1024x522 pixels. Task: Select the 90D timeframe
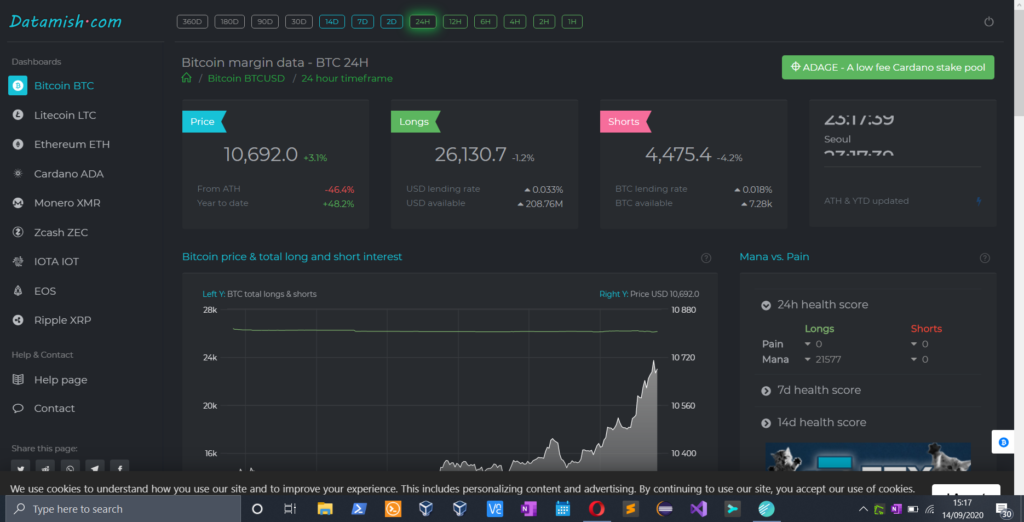(264, 22)
